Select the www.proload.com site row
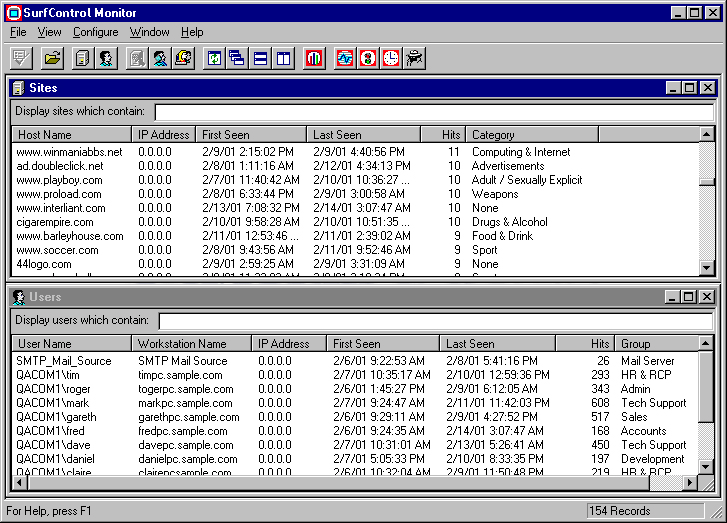727x523 pixels. (355, 194)
